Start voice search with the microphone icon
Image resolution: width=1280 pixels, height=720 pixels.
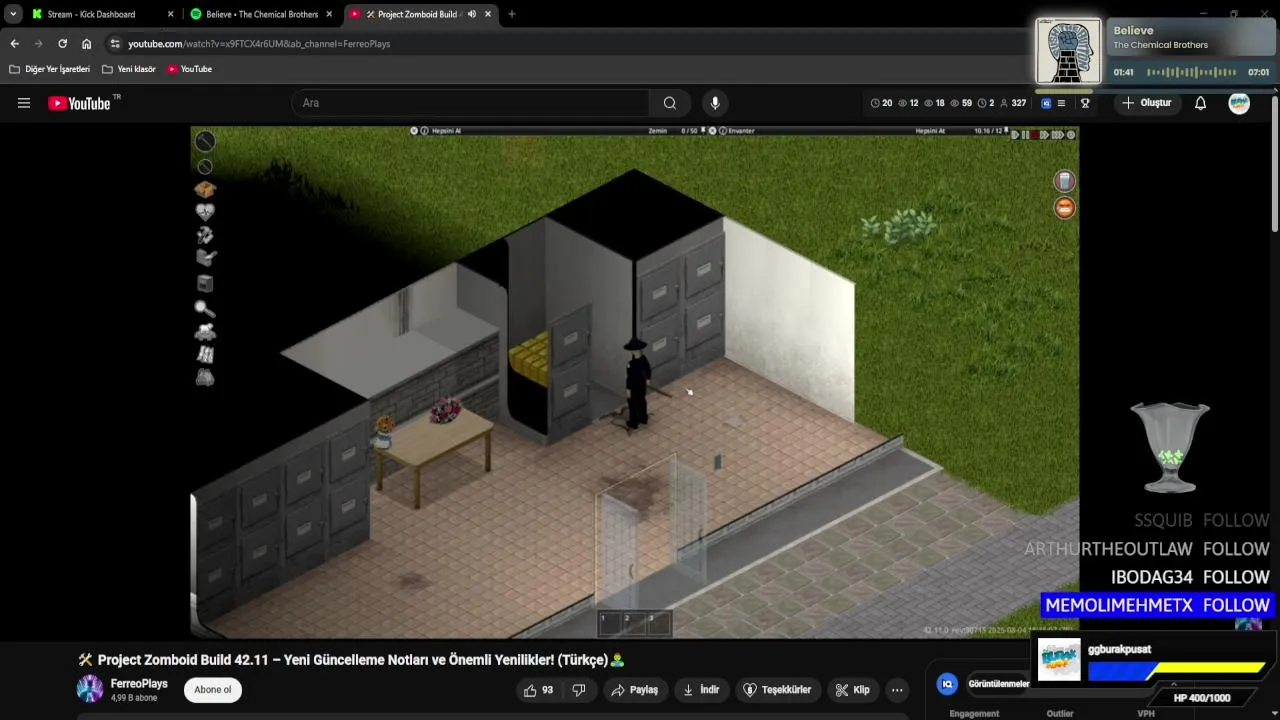pos(714,103)
